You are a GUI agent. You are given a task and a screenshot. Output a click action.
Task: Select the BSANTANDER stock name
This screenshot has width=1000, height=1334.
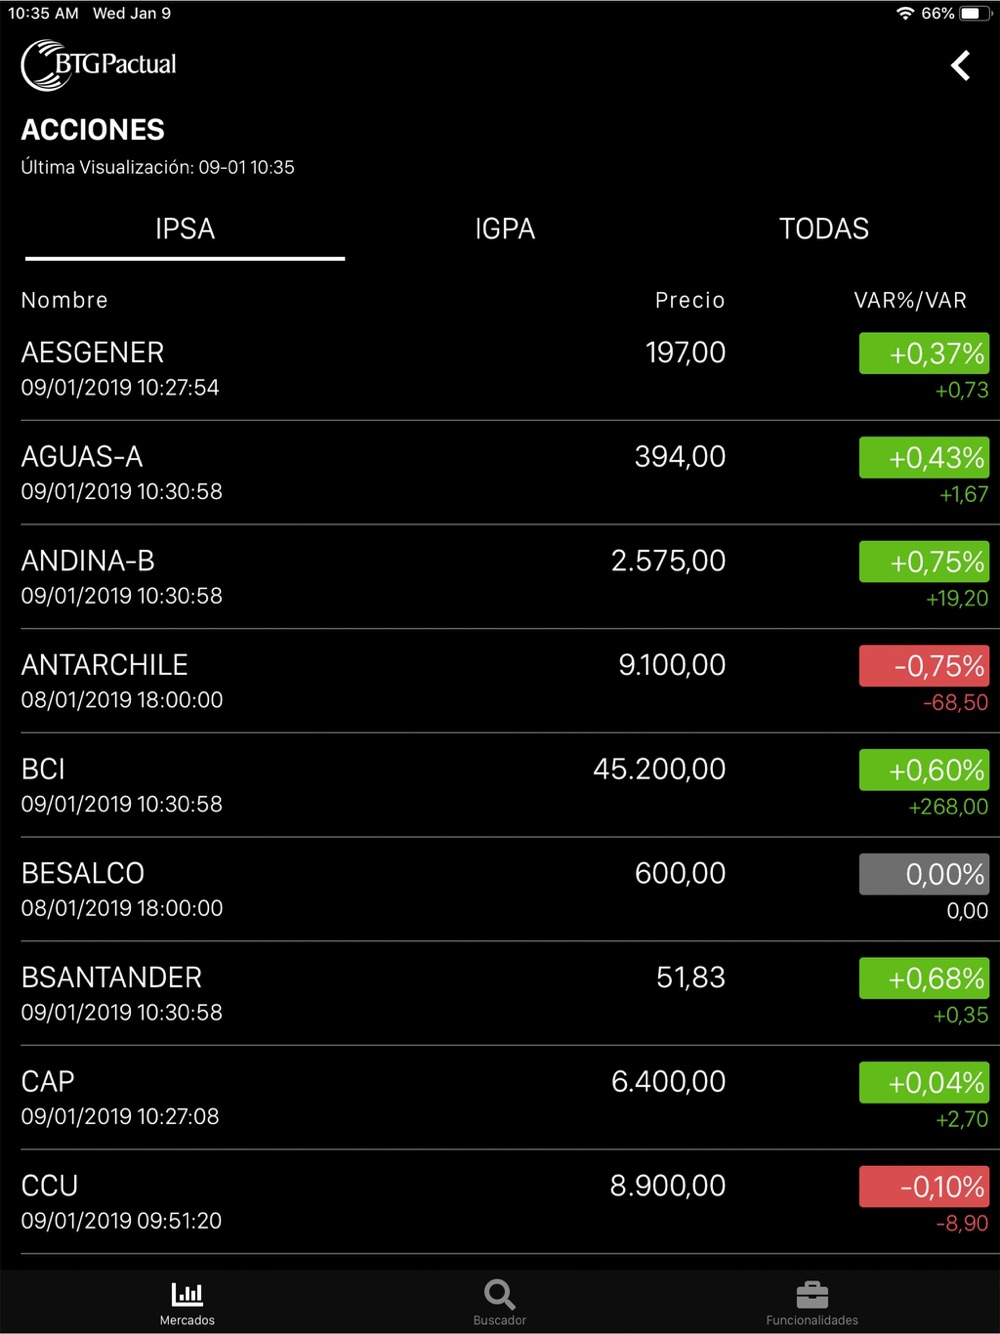coord(112,978)
